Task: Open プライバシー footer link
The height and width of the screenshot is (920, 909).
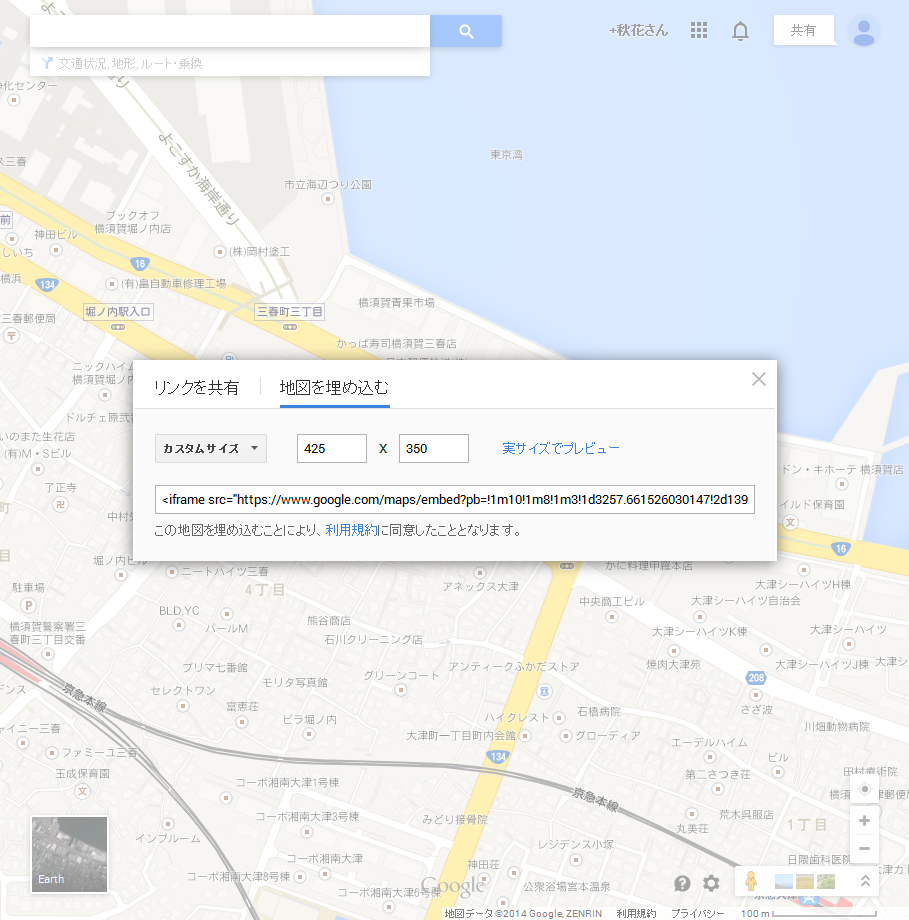Action: [x=697, y=914]
